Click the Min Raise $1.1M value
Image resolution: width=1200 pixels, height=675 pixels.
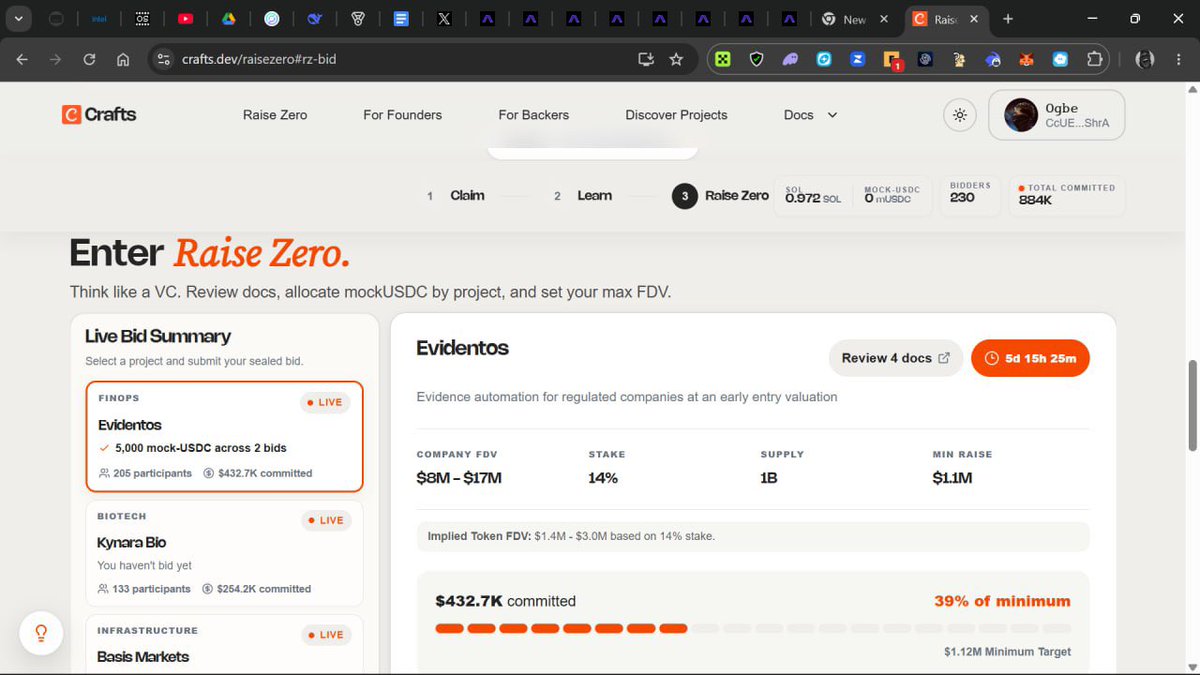coord(952,478)
